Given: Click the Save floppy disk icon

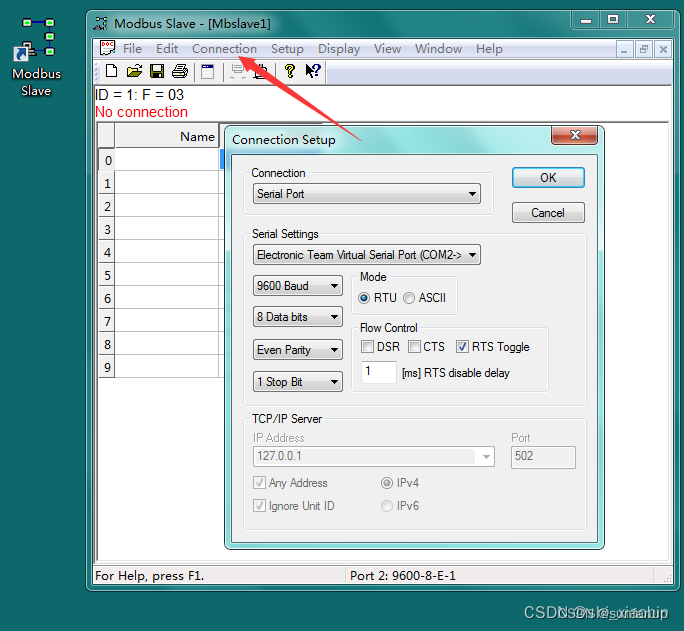Looking at the screenshot, I should 157,71.
